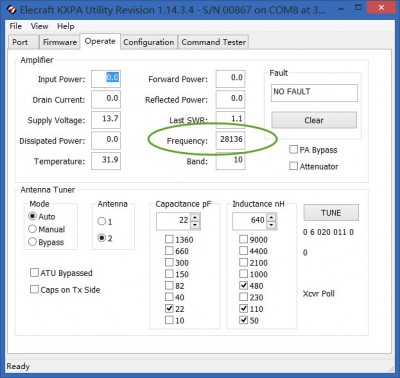Decrease capacitance with the down arrow
The image size is (400, 378).
click(x=195, y=225)
